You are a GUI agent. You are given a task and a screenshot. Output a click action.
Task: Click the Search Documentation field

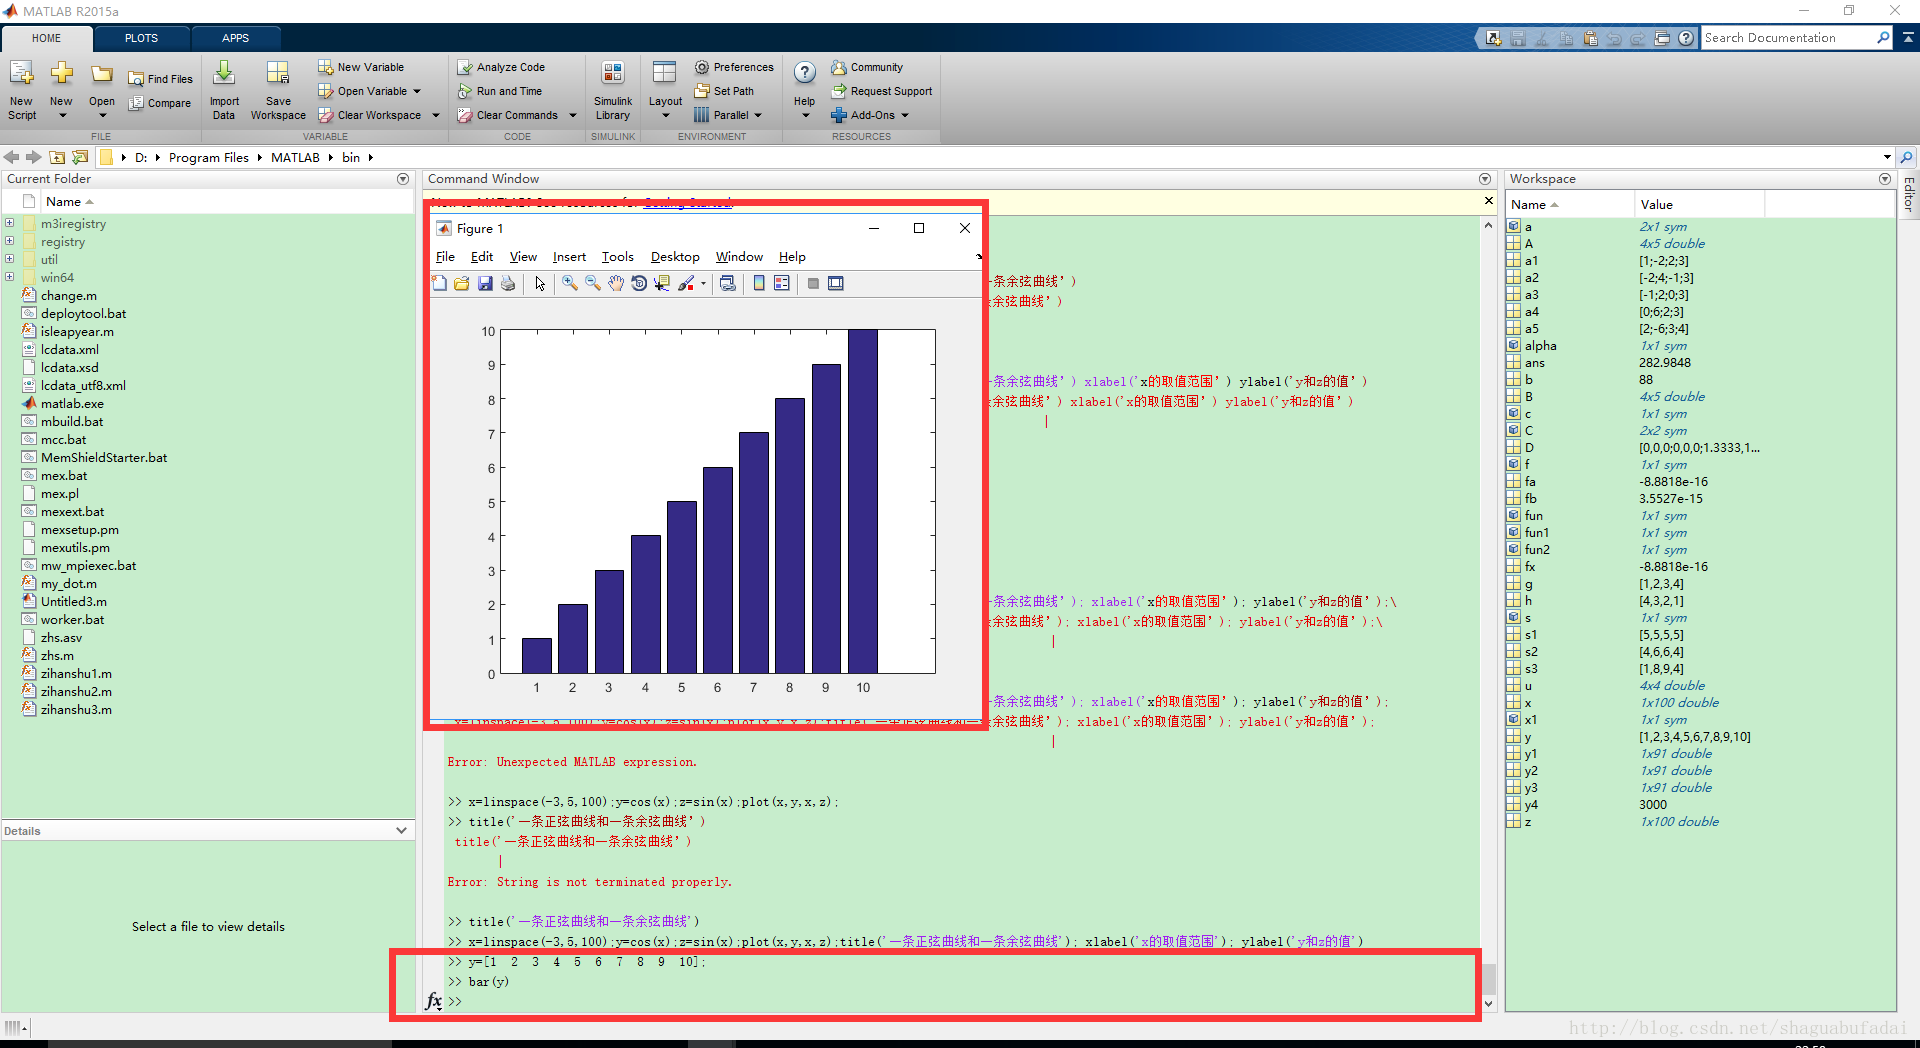click(1788, 38)
